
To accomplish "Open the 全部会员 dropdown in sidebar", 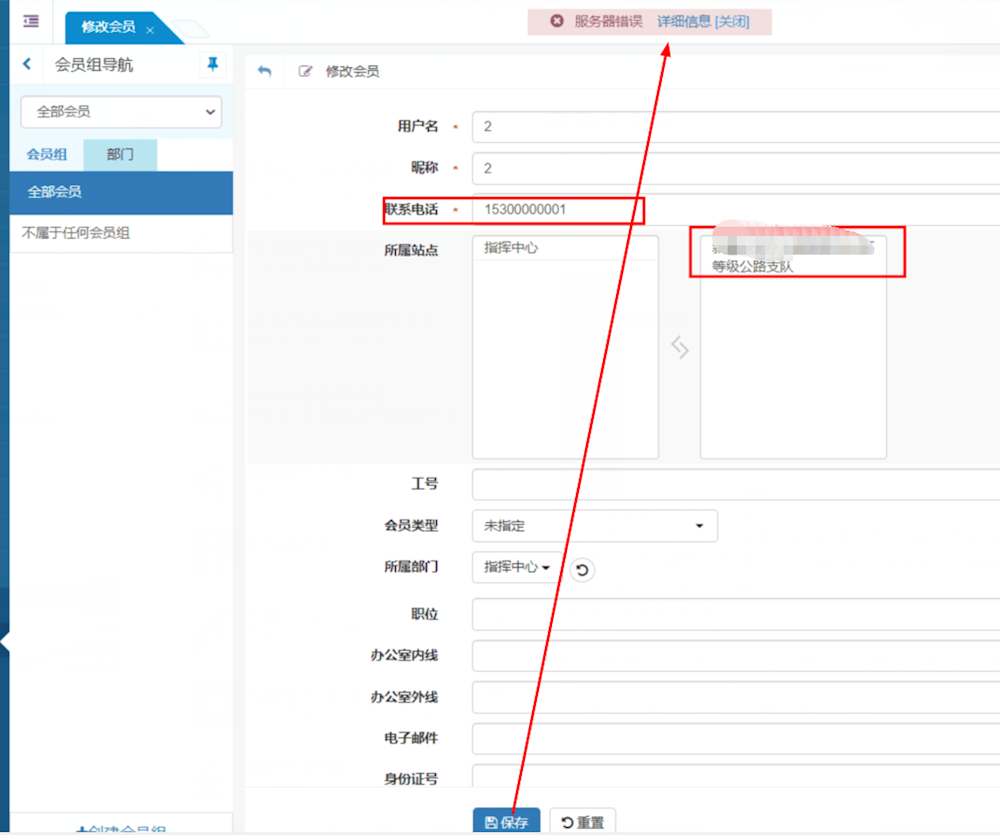I will (121, 112).
